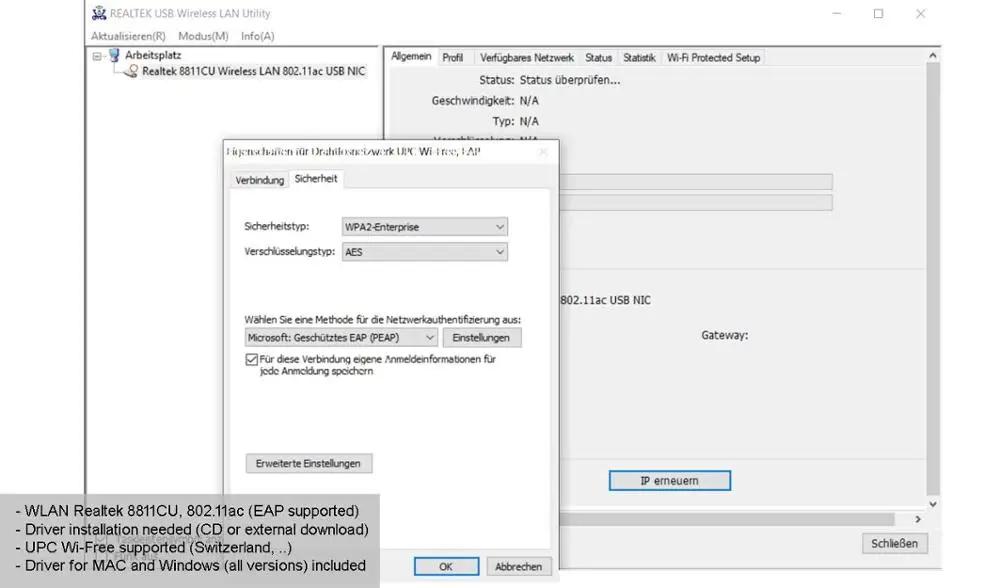Click the vertical scrollbar up arrow
1000x588 pixels.
(x=933, y=56)
